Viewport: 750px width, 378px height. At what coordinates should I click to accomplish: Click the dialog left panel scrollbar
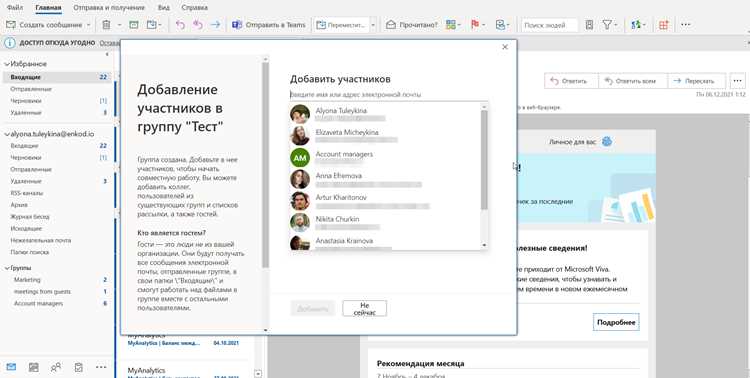265,165
